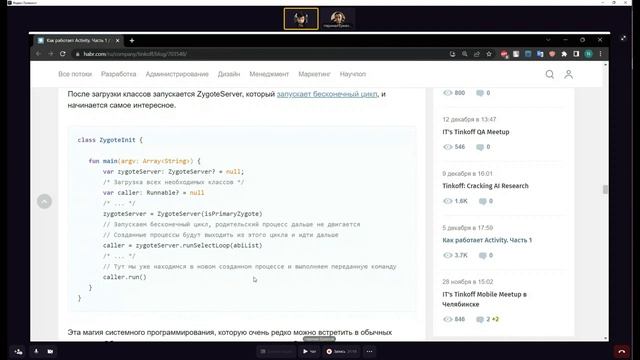Click the red hang-up call button
The height and width of the screenshot is (360, 640).
tap(622, 351)
